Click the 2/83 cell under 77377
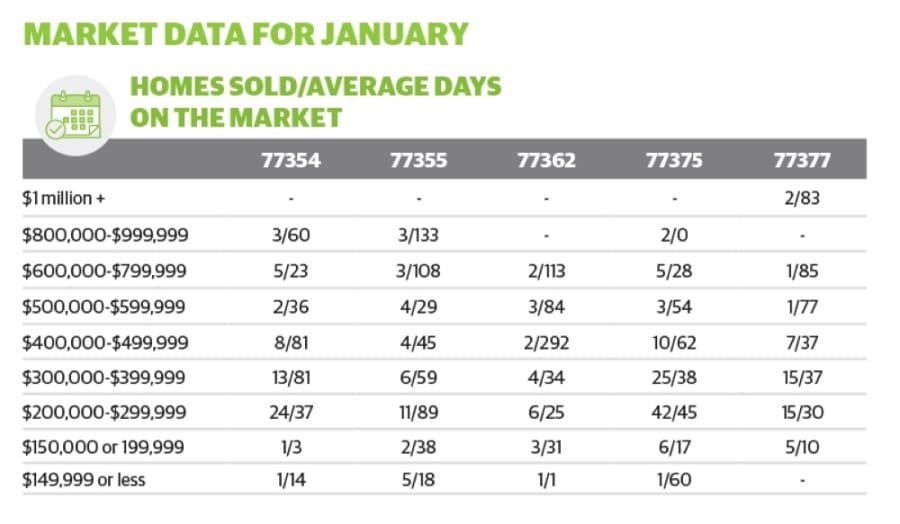900x524 pixels. click(802, 199)
